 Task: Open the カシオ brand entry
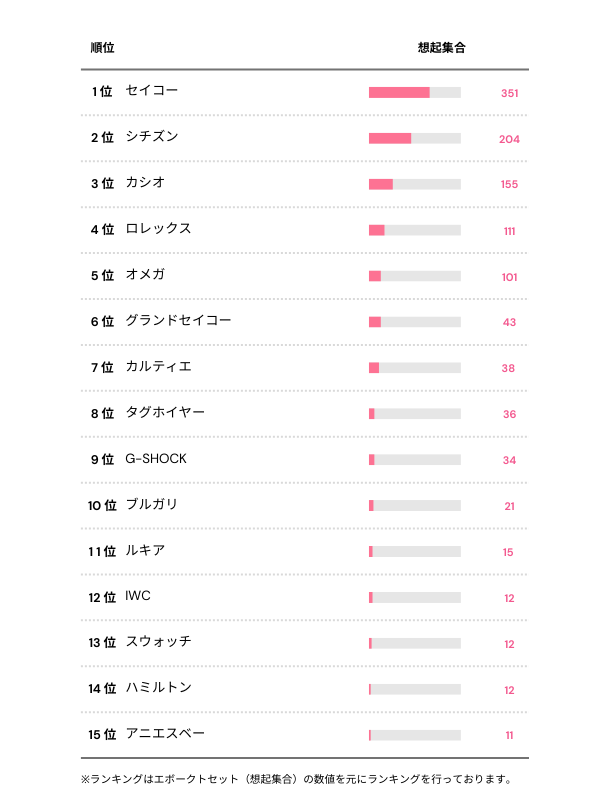pyautogui.click(x=145, y=183)
